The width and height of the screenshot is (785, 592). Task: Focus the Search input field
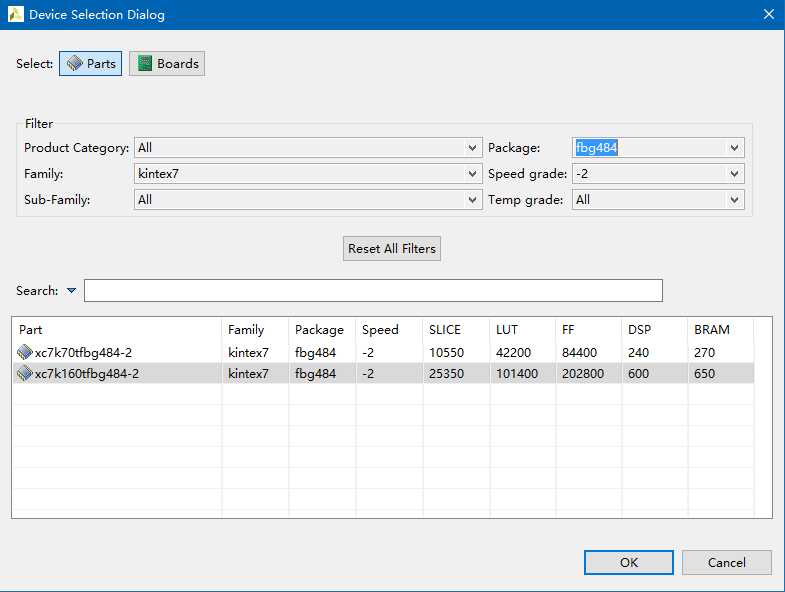[373, 290]
